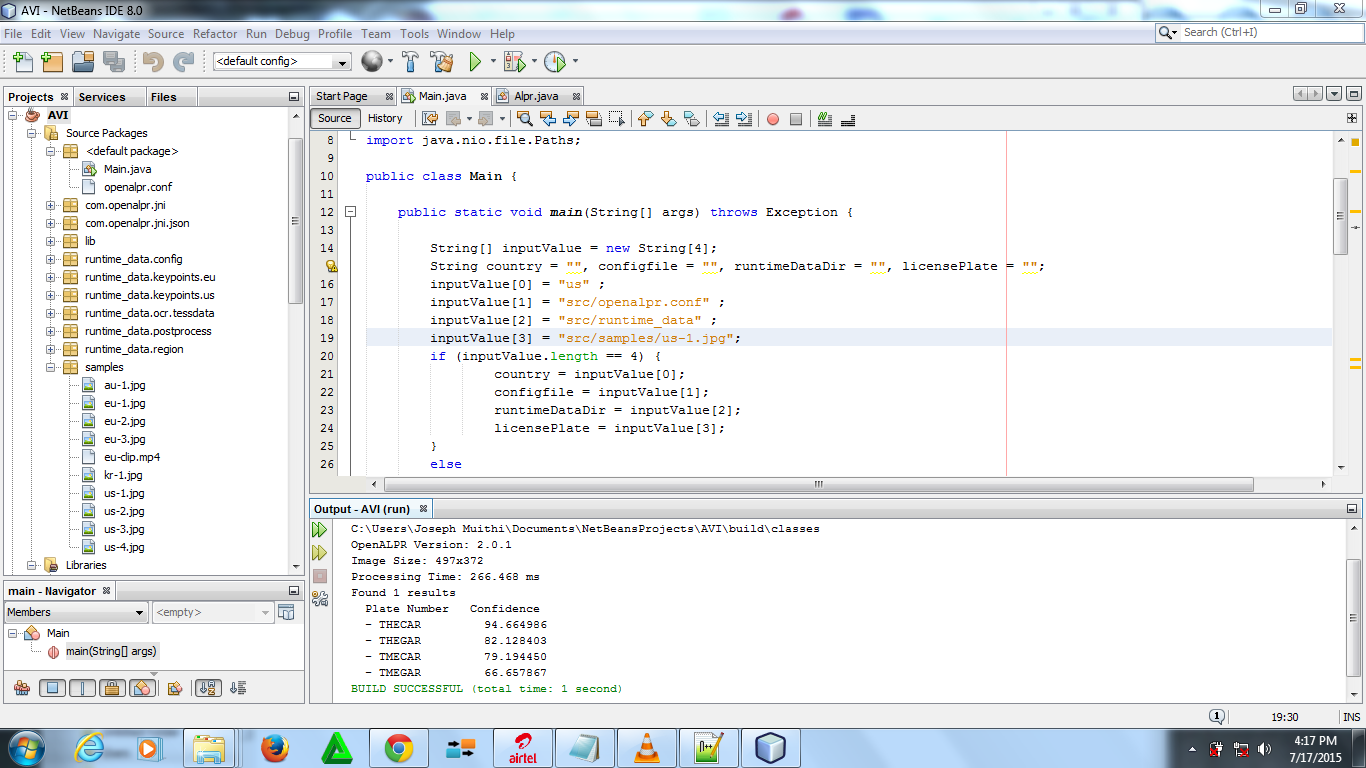Click the editor Last Edit icon
1366x768 pixels.
coord(430,119)
